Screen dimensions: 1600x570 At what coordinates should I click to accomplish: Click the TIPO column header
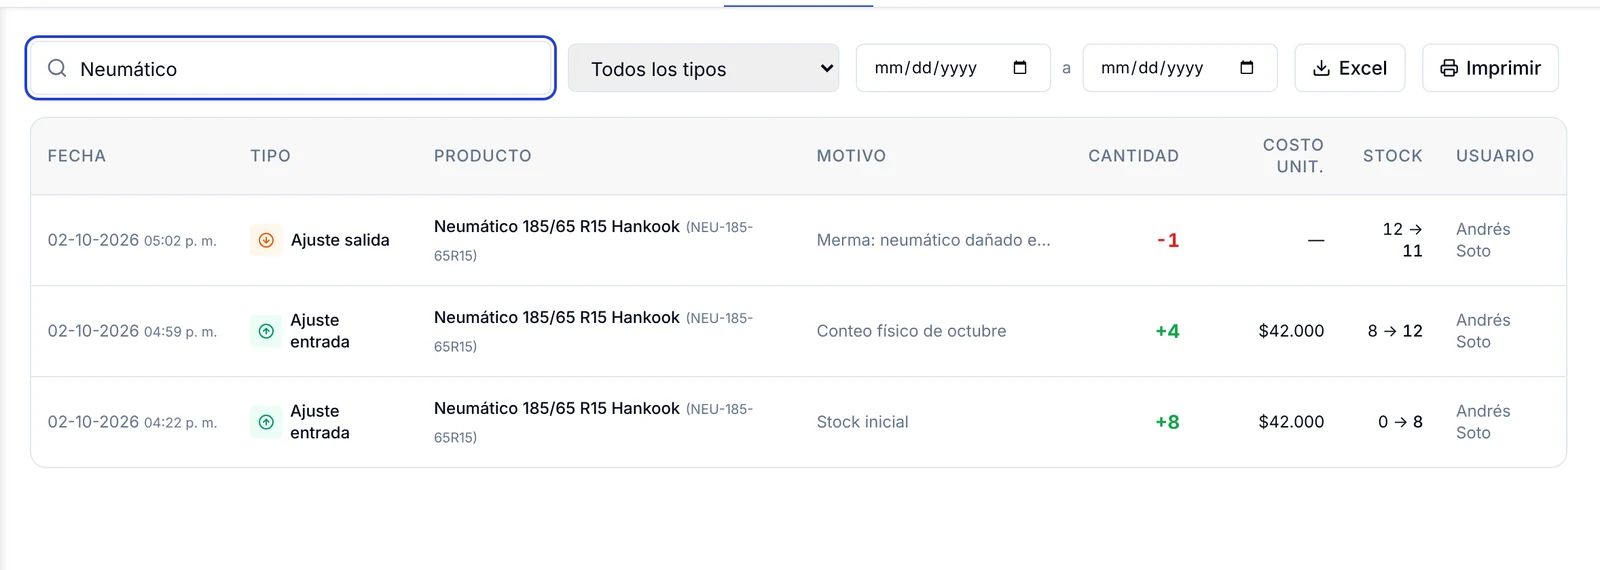point(270,156)
